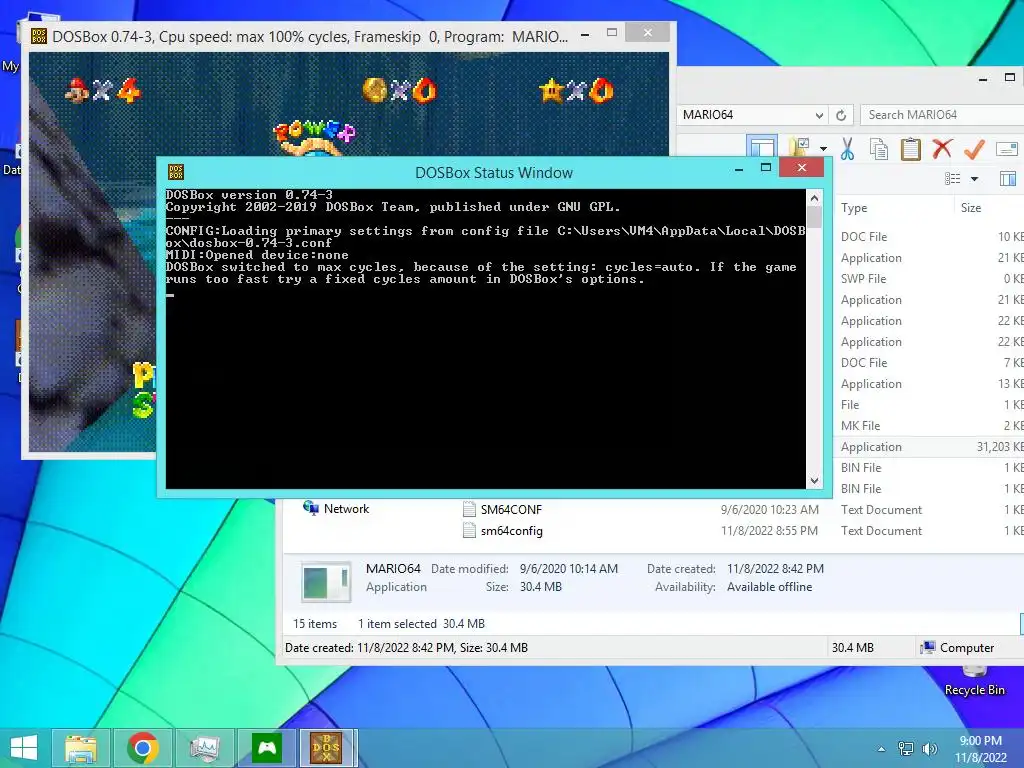Image resolution: width=1024 pixels, height=768 pixels.
Task: Select the MK File row
Action: (x=930, y=426)
